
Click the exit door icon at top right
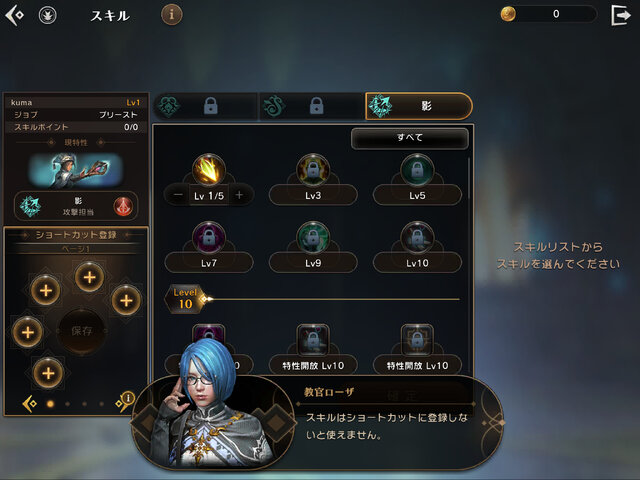pyautogui.click(x=621, y=16)
